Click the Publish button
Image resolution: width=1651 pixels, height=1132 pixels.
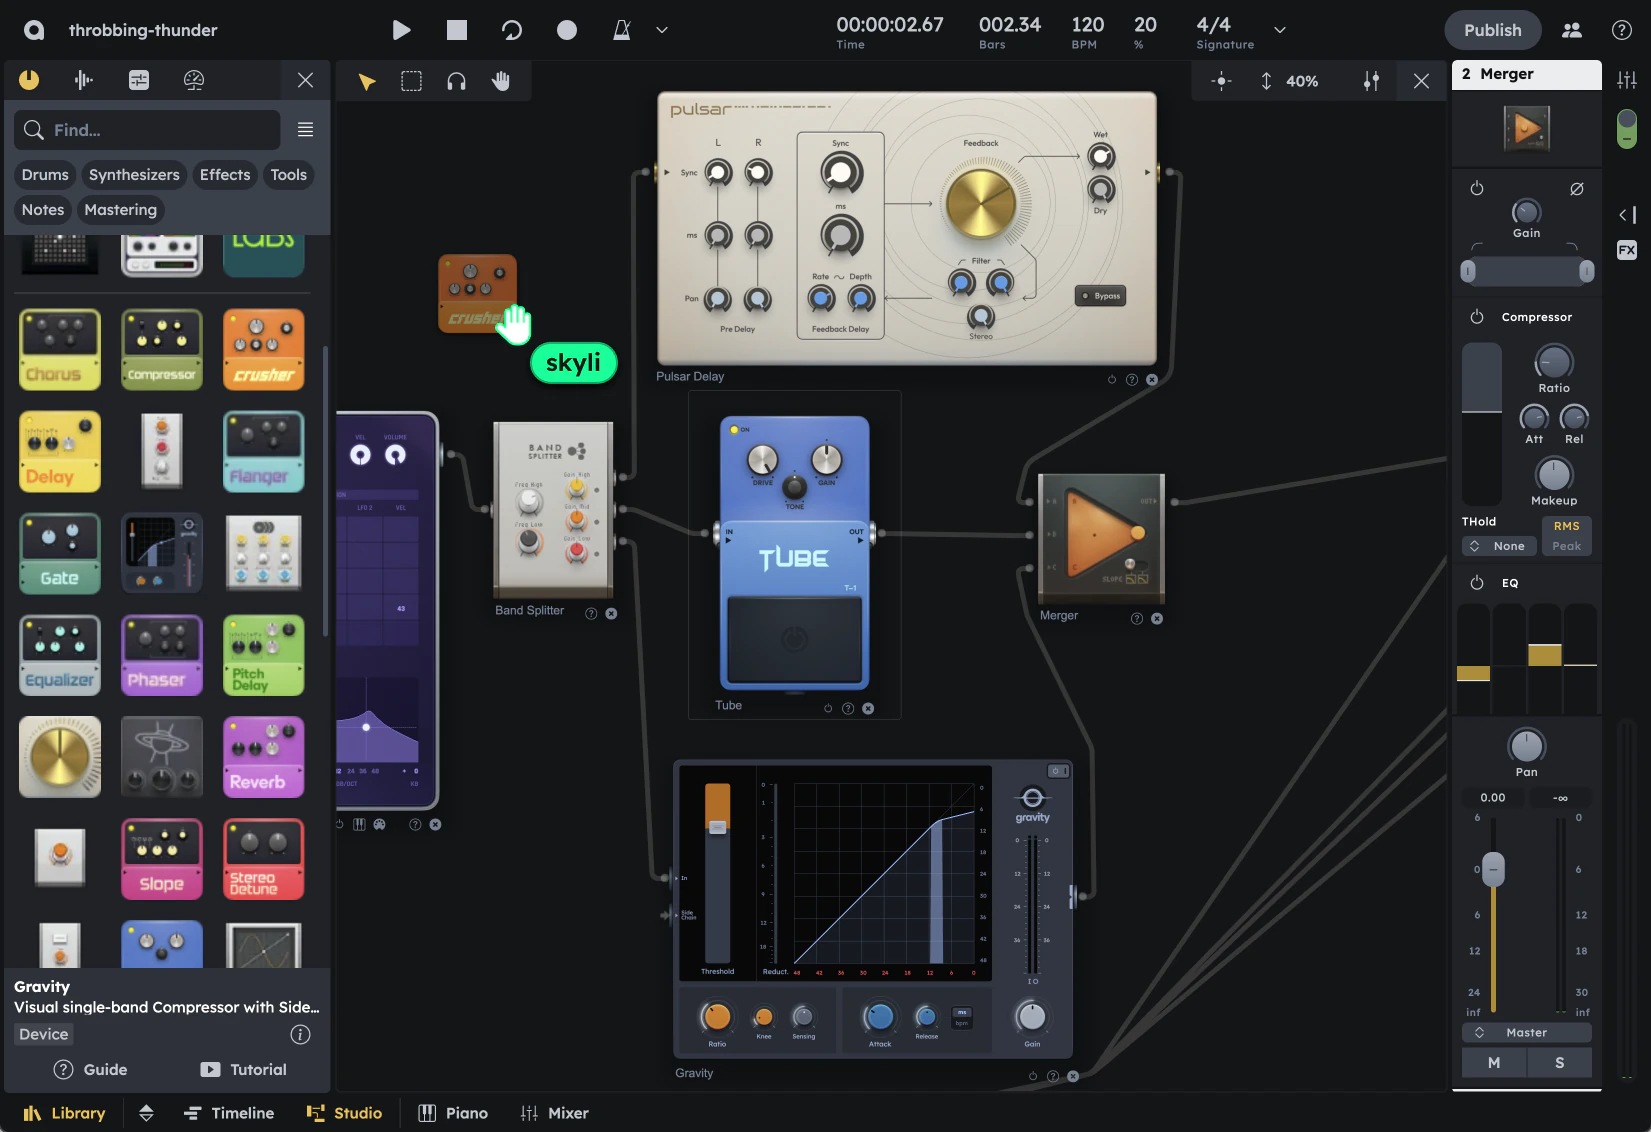tap(1492, 30)
